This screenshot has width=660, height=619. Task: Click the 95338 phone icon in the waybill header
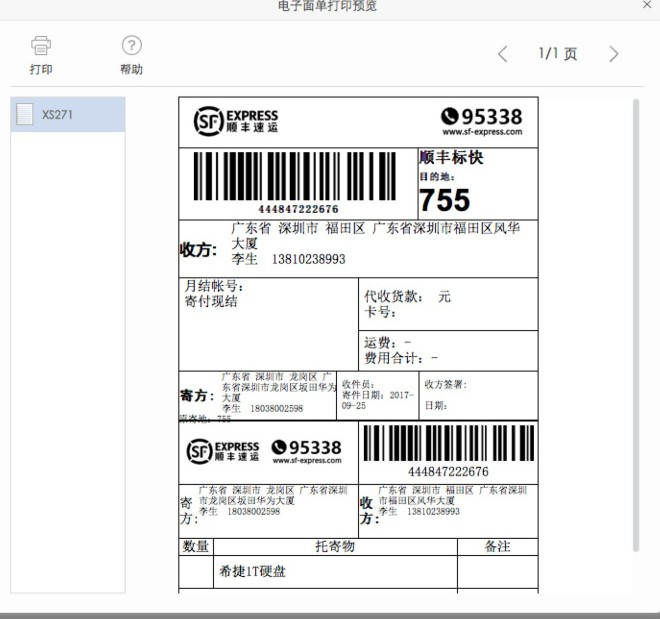(x=450, y=117)
